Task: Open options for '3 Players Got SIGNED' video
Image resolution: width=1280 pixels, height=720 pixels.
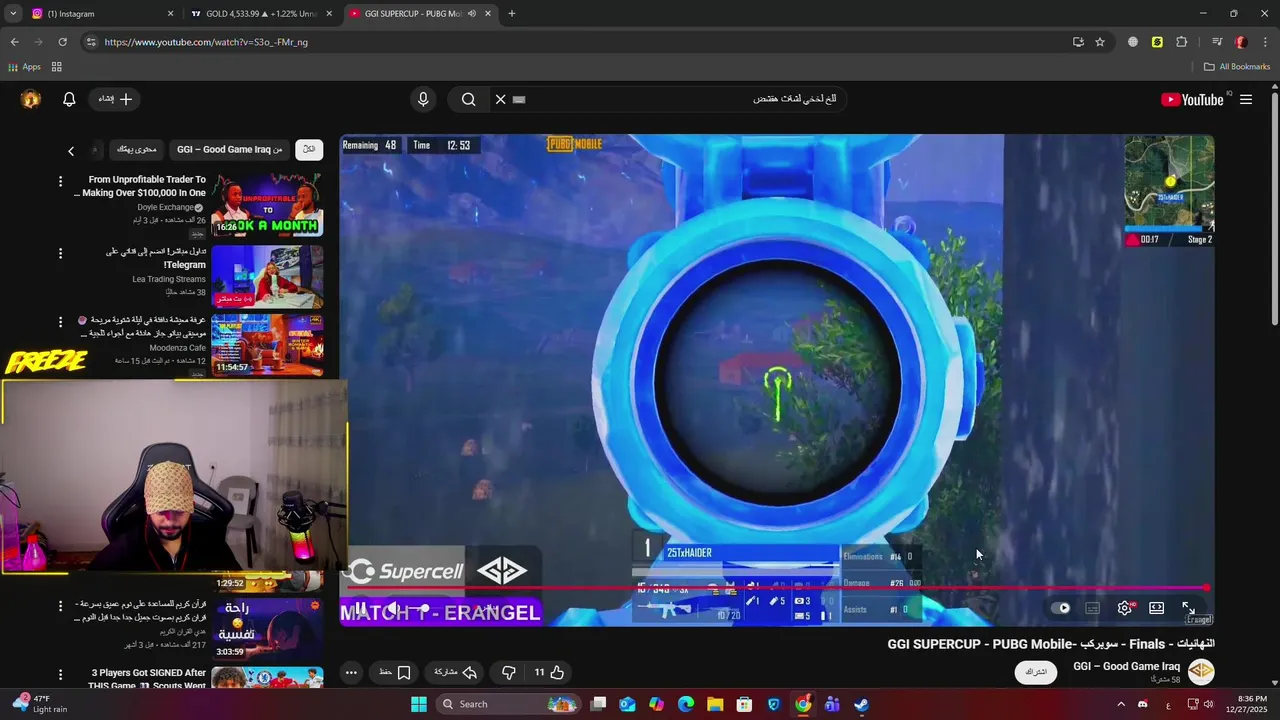Action: pos(60,674)
